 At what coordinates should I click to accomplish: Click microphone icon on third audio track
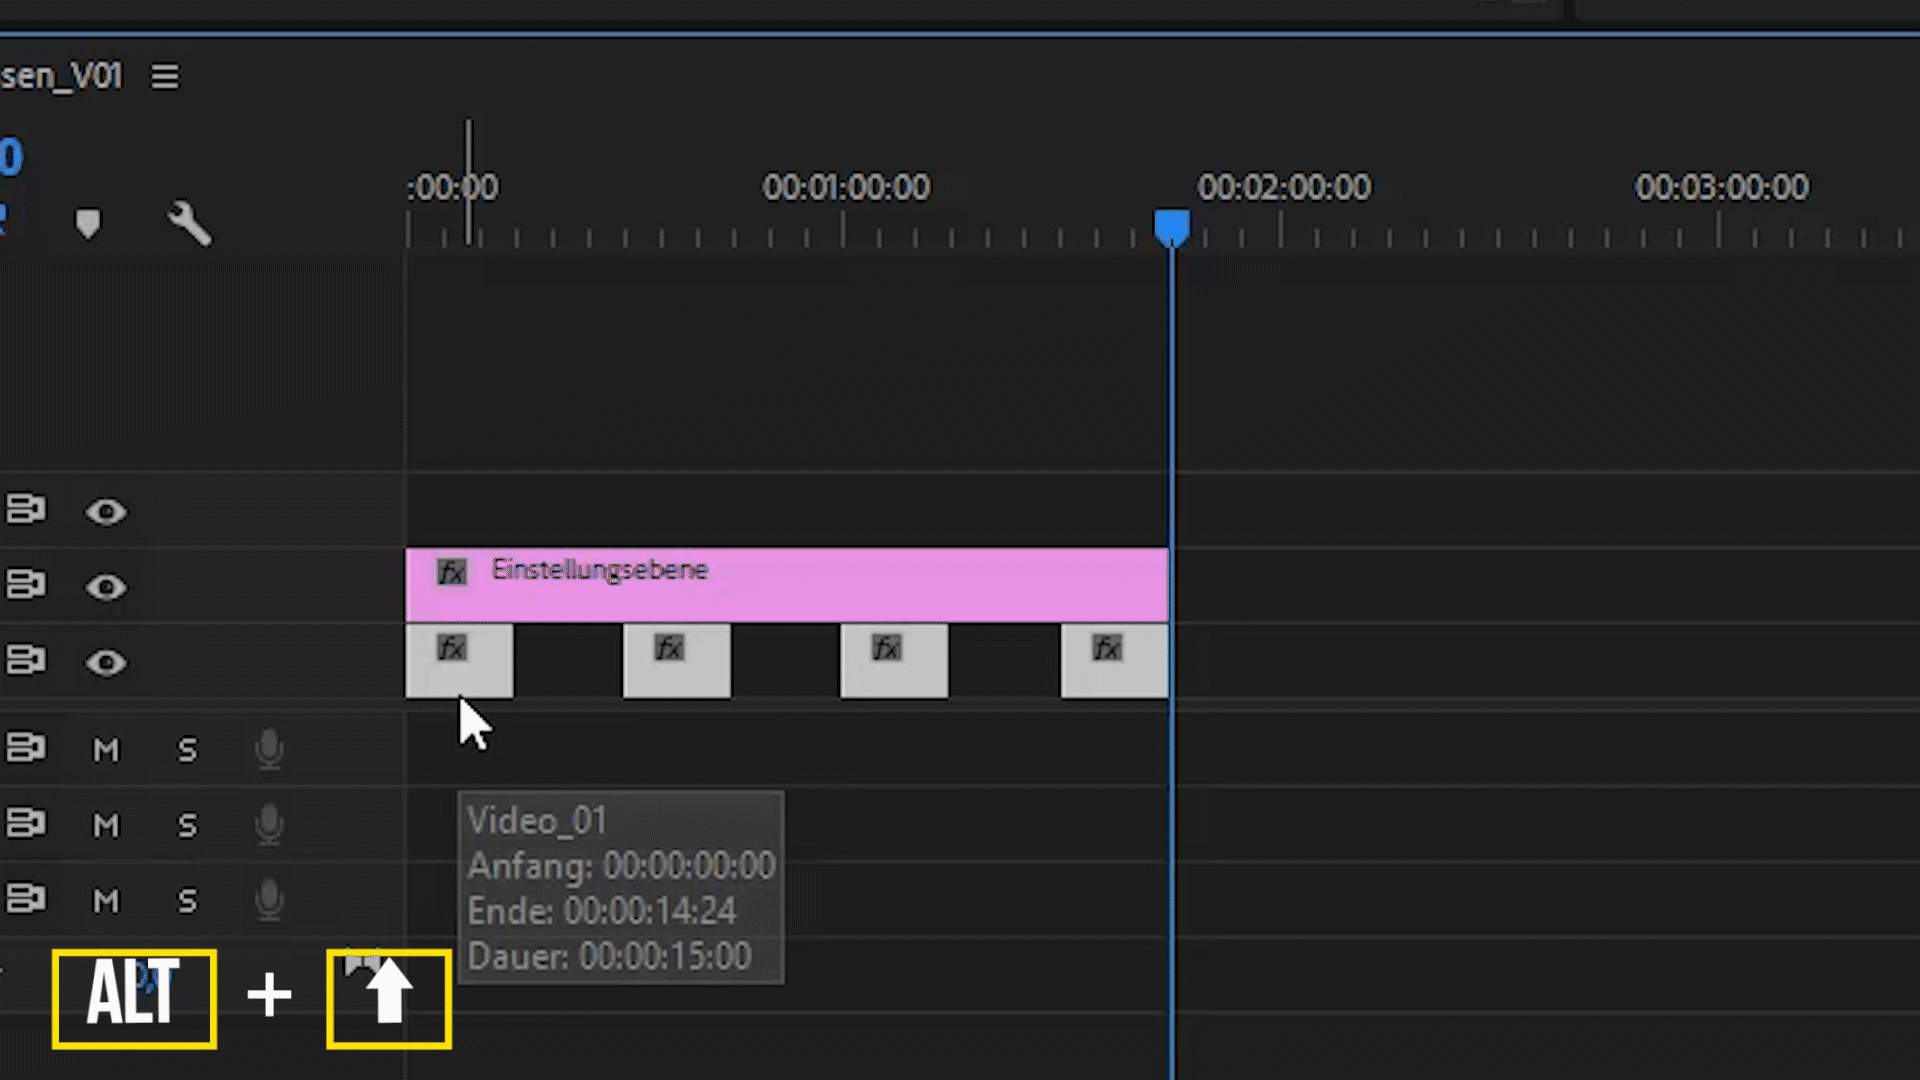(268, 900)
